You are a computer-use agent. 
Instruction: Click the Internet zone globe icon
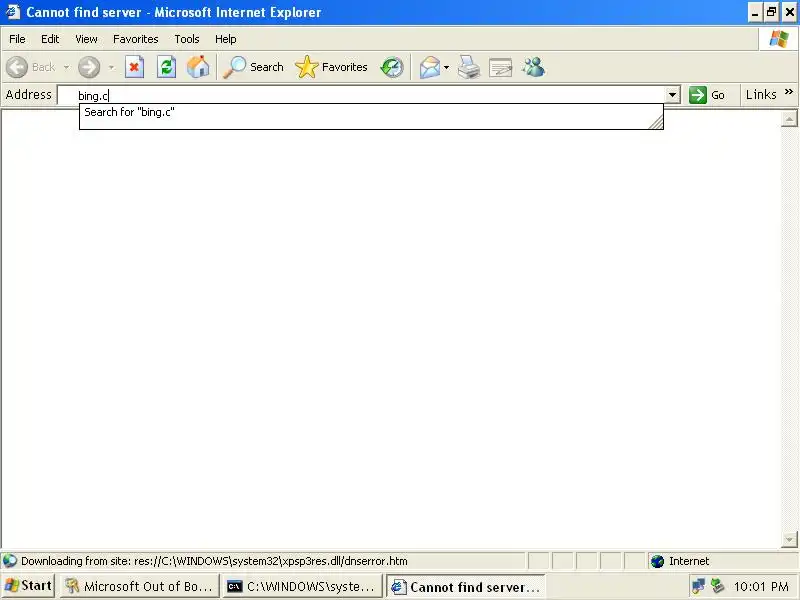pos(657,561)
